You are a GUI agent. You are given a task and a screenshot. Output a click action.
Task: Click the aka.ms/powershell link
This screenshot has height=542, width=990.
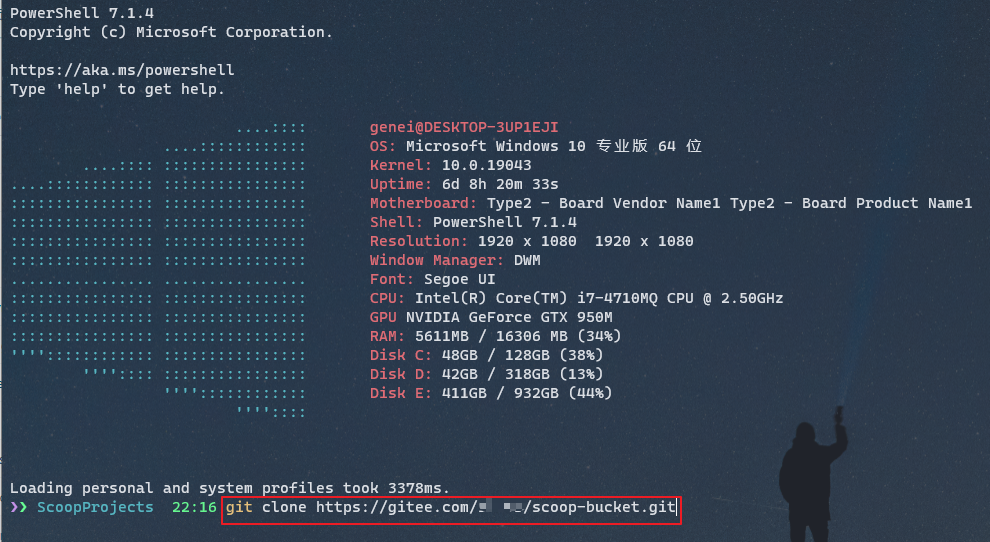(x=122, y=70)
